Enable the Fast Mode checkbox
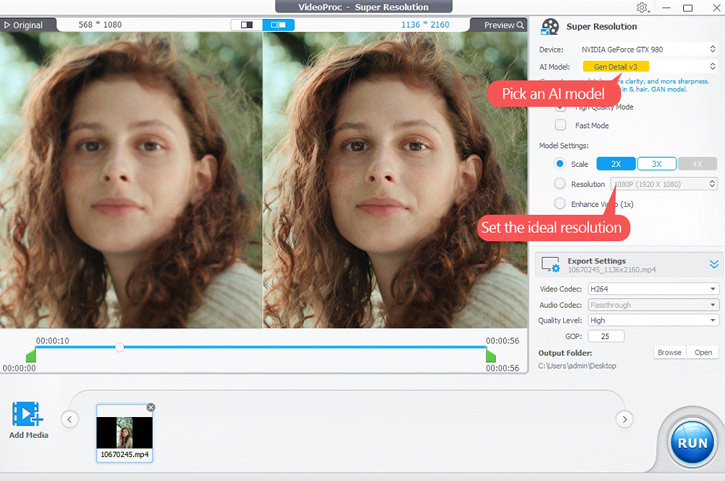The image size is (725, 481). (x=560, y=125)
